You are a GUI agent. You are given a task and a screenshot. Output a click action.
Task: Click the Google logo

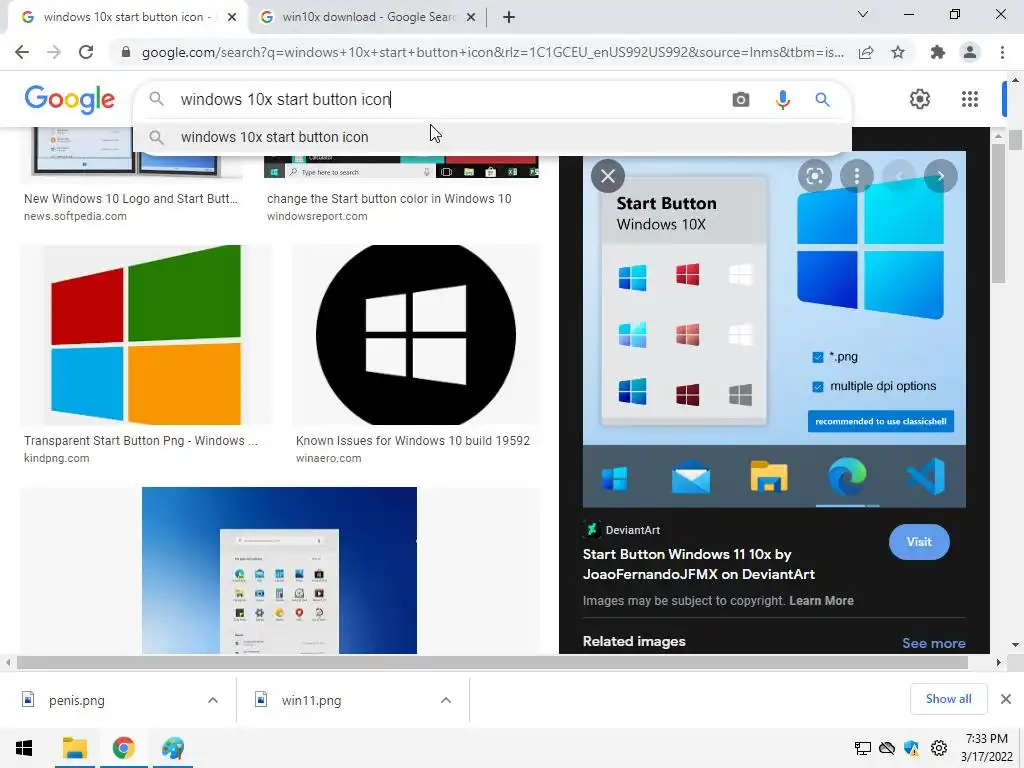pyautogui.click(x=70, y=99)
